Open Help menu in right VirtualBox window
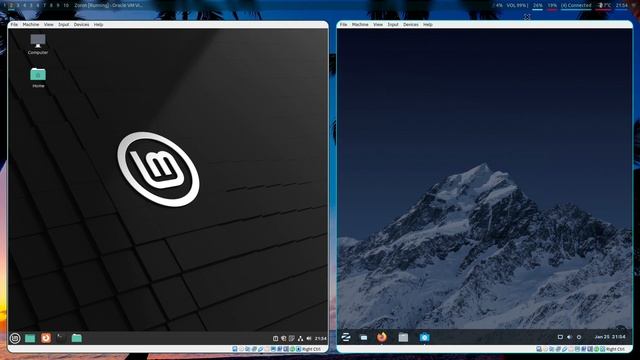Viewport: 640px width, 360px height. 428,24
